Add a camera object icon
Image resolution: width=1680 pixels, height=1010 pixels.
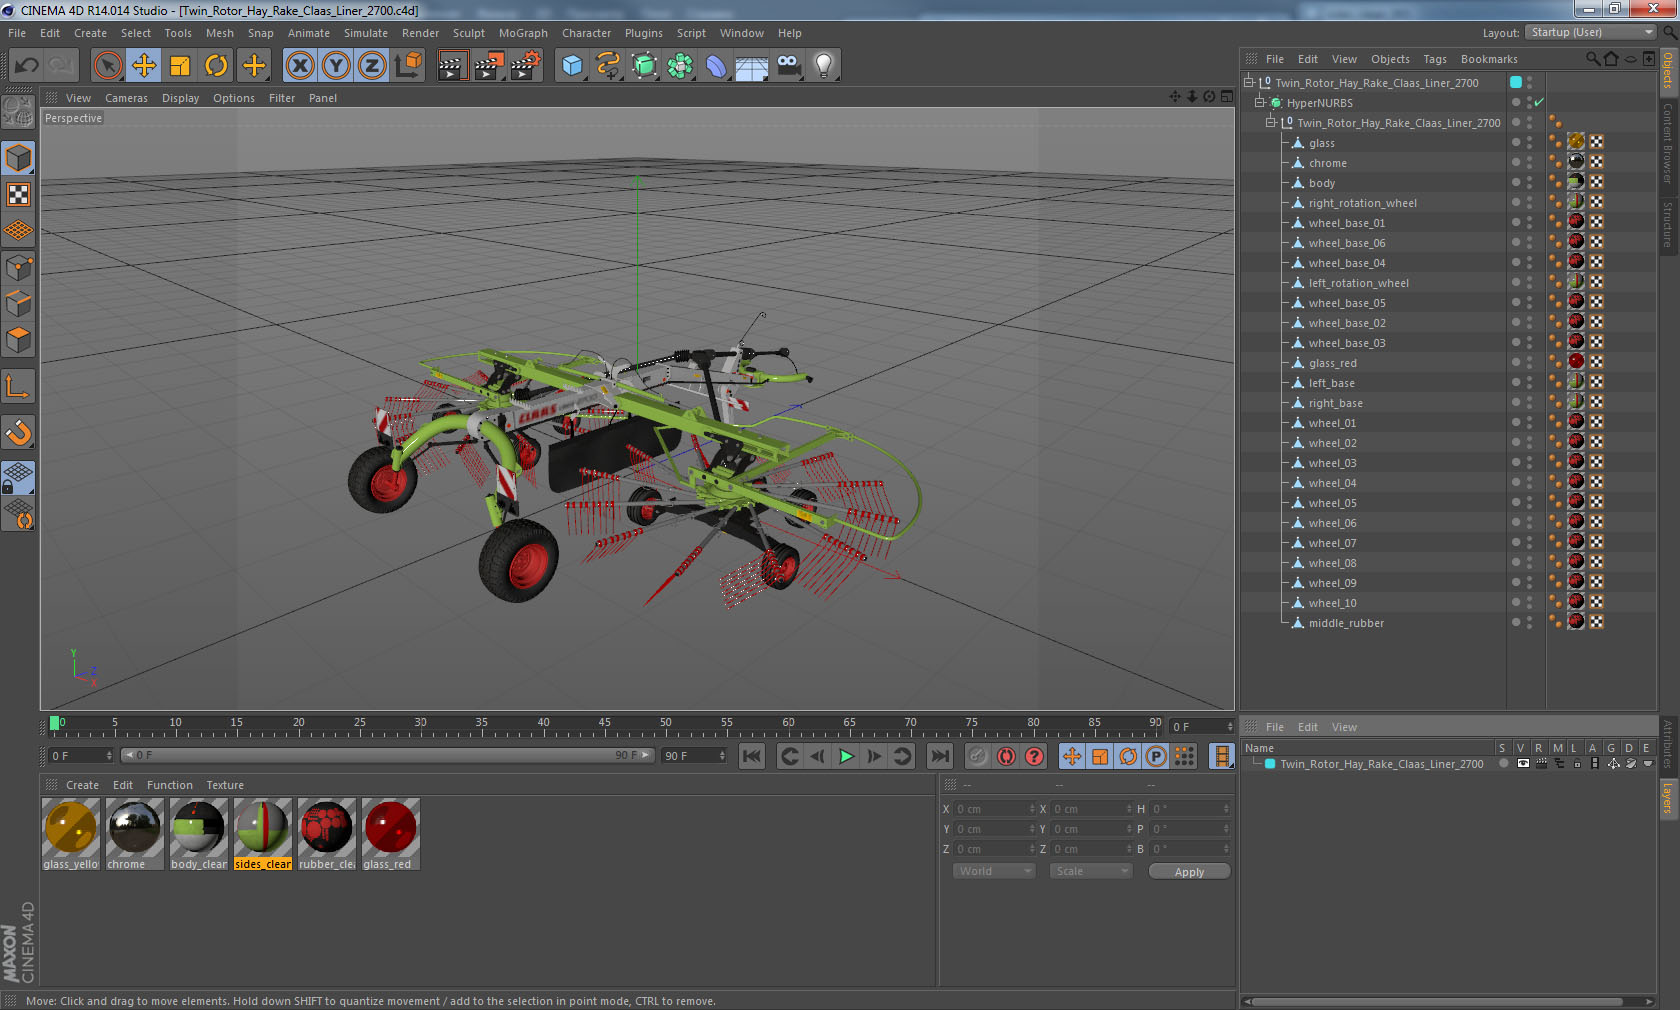[x=788, y=66]
